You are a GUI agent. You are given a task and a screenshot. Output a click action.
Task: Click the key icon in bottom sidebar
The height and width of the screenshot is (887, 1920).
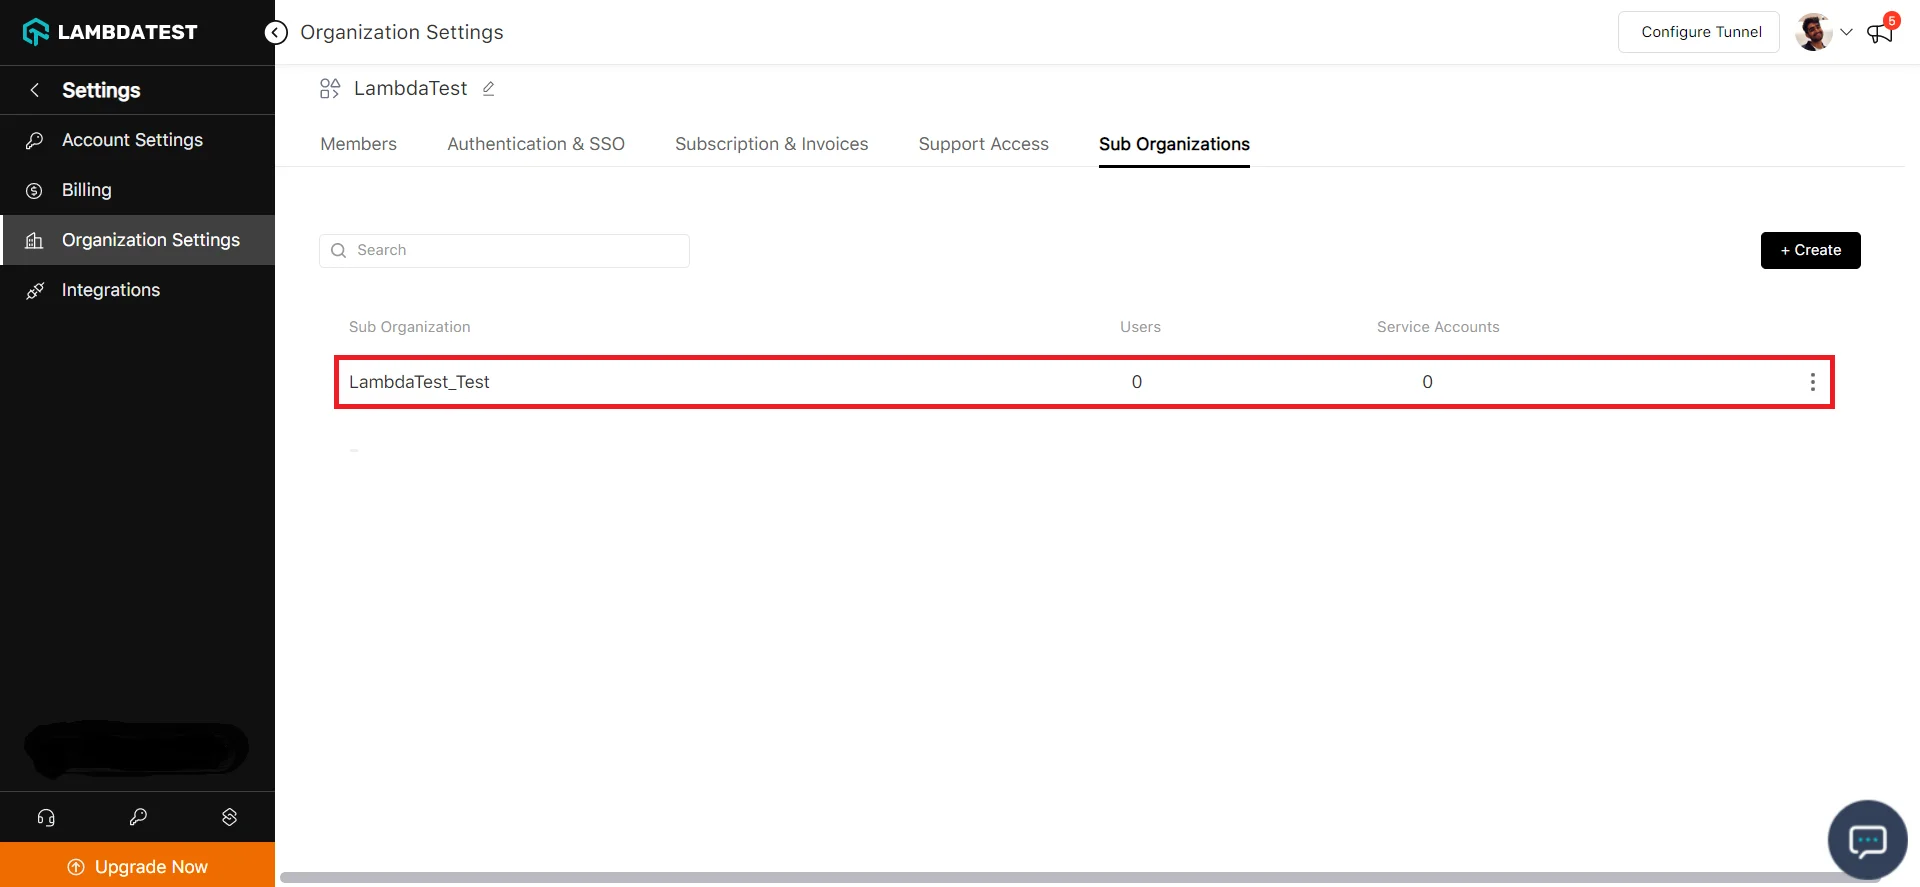[x=138, y=817]
